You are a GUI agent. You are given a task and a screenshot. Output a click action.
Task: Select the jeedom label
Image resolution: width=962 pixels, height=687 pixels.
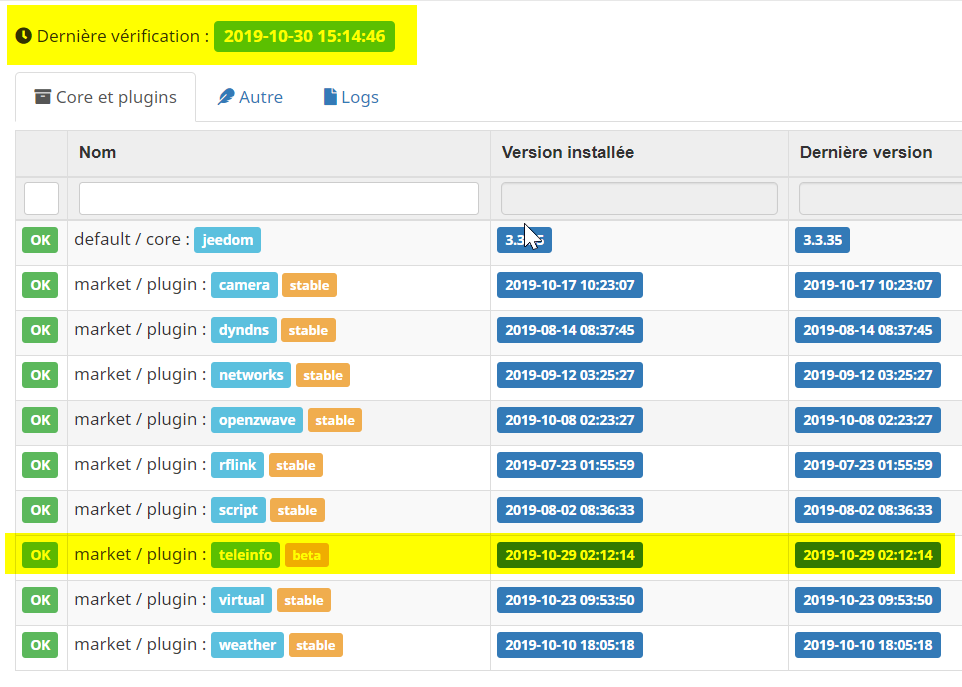click(x=228, y=240)
